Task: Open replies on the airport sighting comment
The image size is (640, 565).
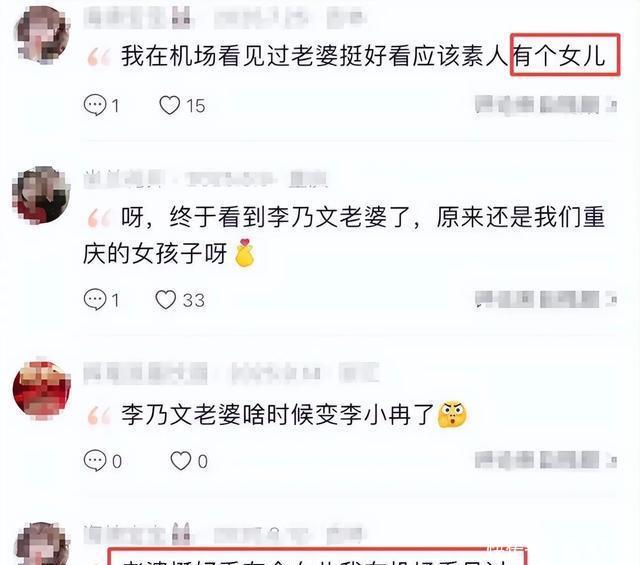Action: [x=101, y=105]
